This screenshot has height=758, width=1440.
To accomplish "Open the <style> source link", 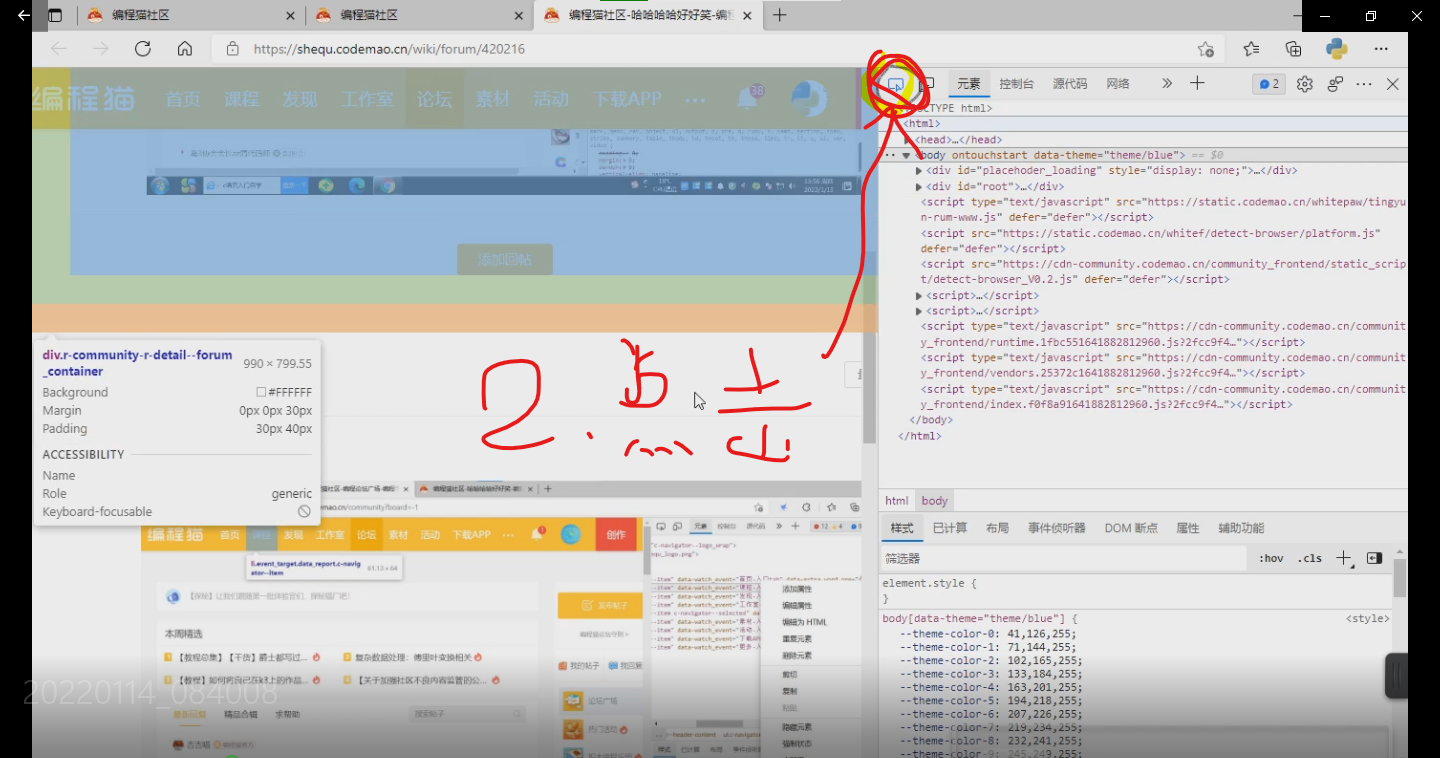I will point(1367,619).
